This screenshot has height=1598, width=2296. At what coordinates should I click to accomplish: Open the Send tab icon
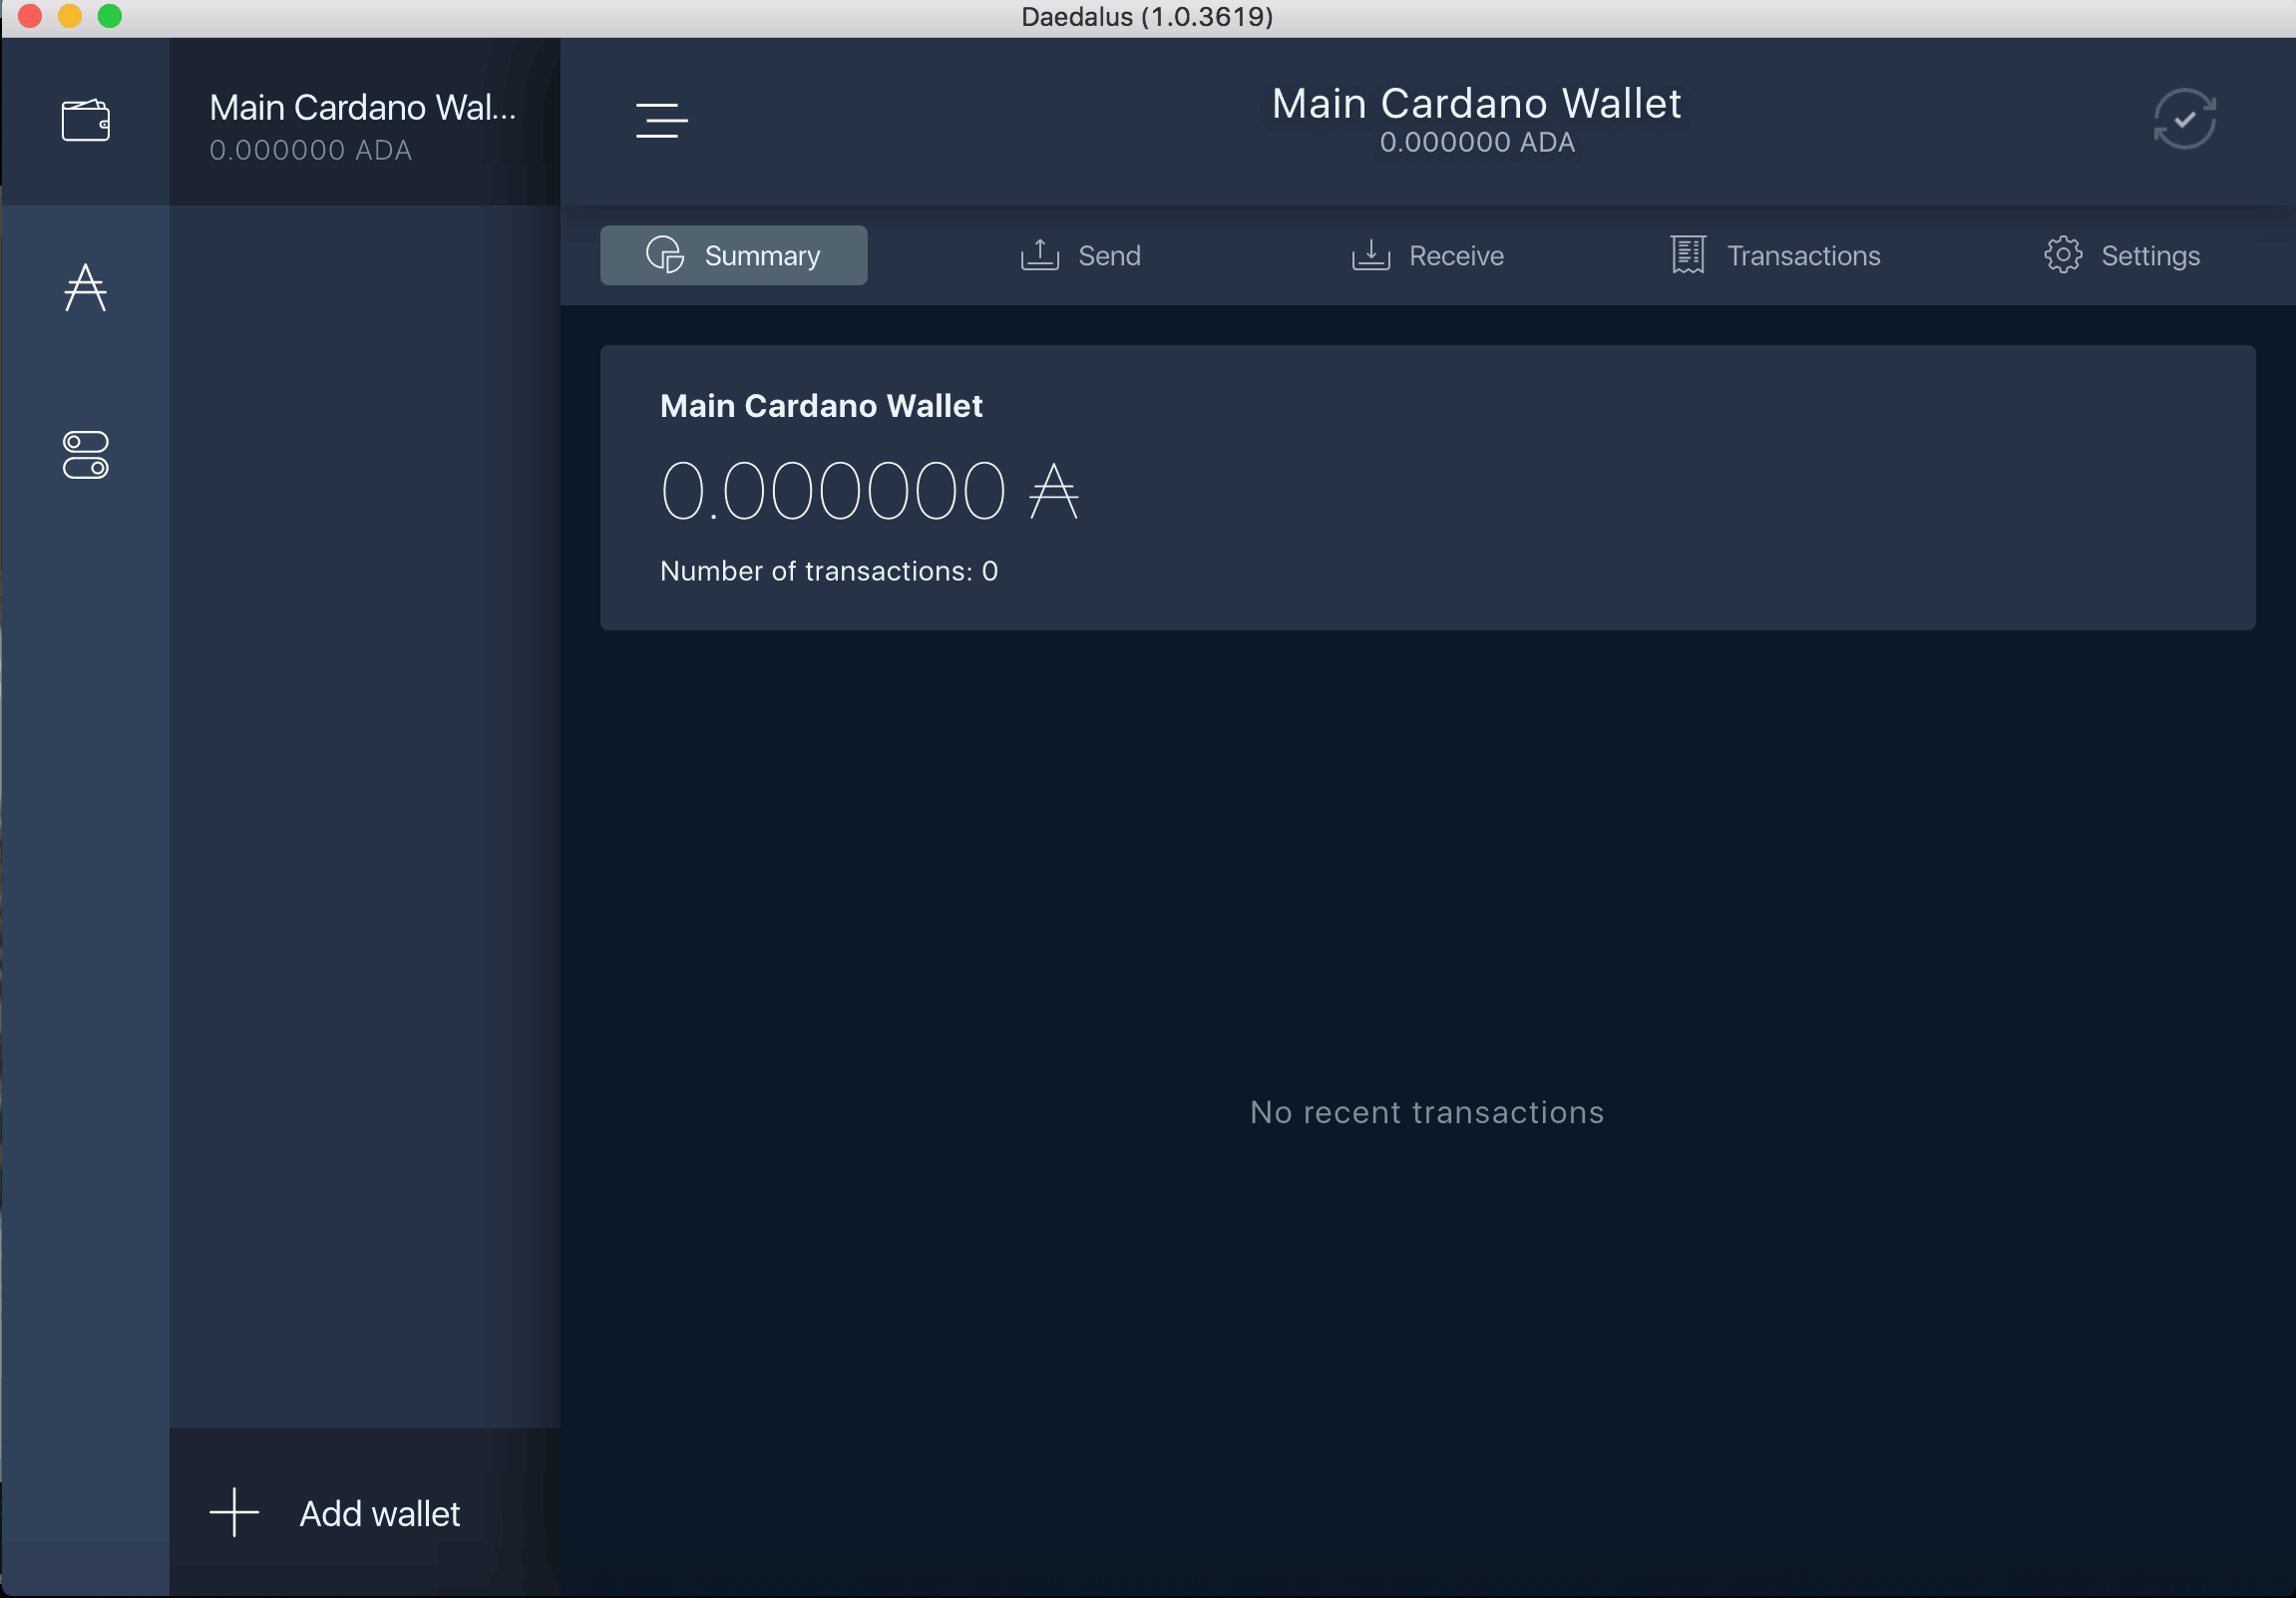coord(1040,256)
